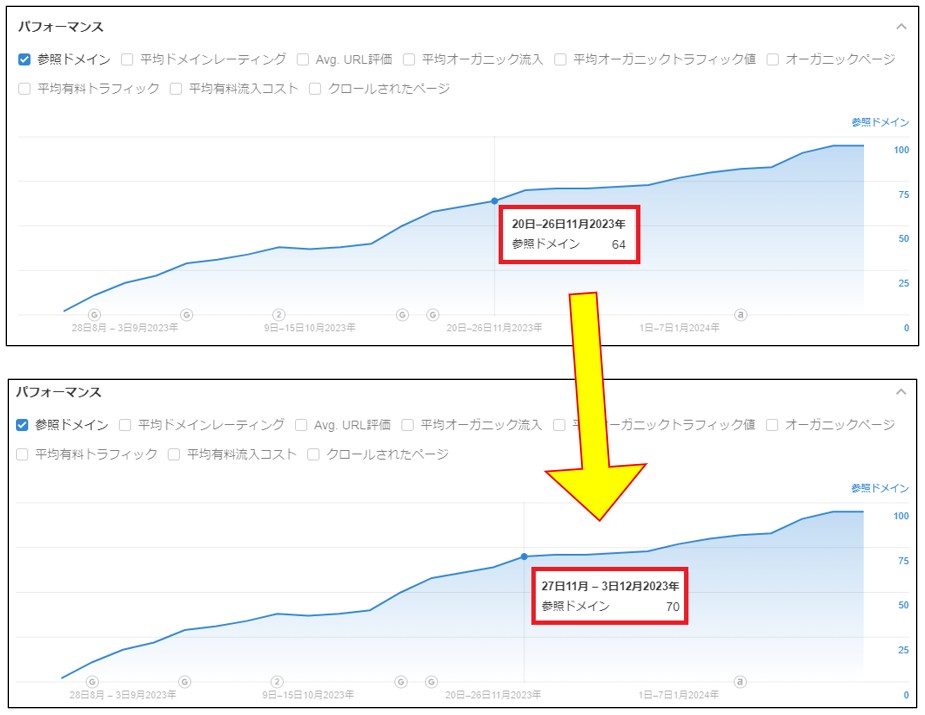Uncheck 参照ドメイン in the upper panel
Viewport: 925px width, 715px height.
click(24, 59)
